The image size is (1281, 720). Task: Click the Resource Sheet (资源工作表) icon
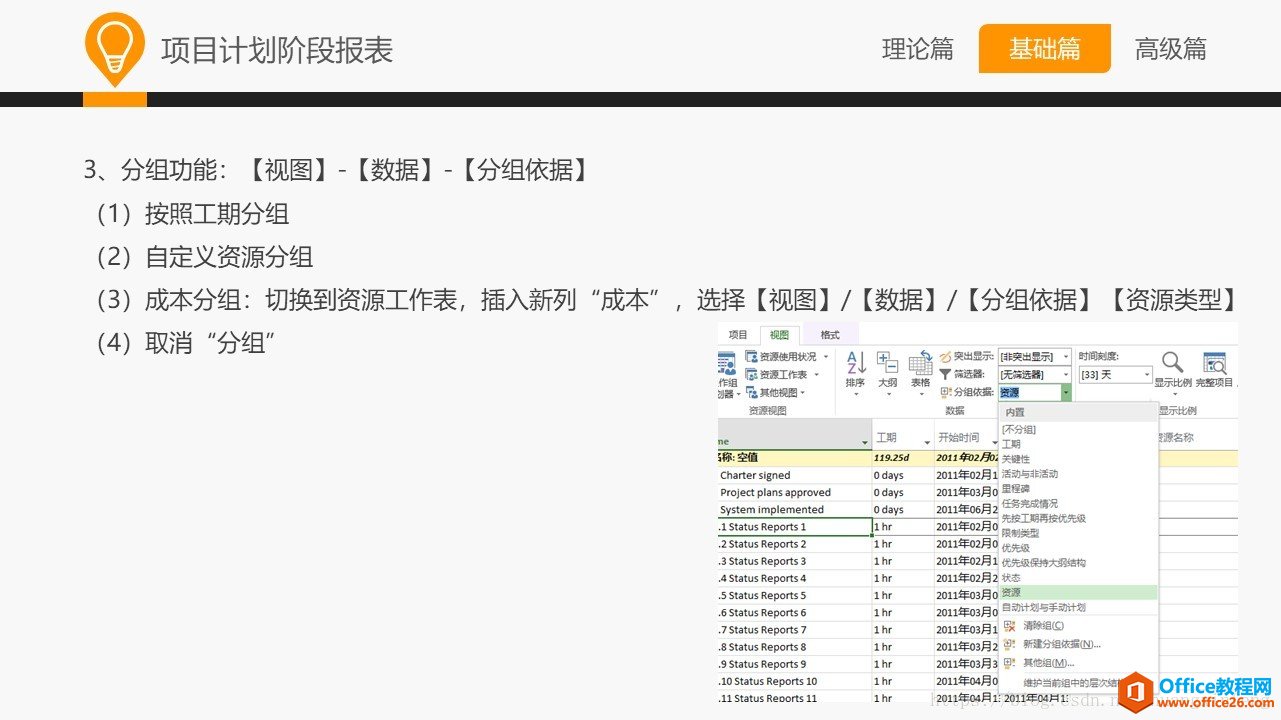pyautogui.click(x=752, y=374)
